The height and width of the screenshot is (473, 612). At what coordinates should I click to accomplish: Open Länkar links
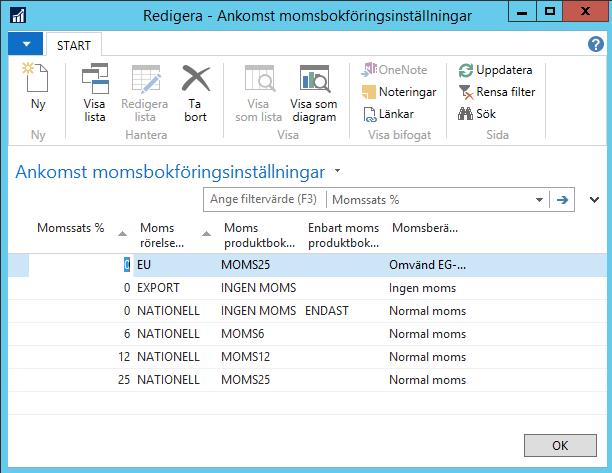[388, 114]
